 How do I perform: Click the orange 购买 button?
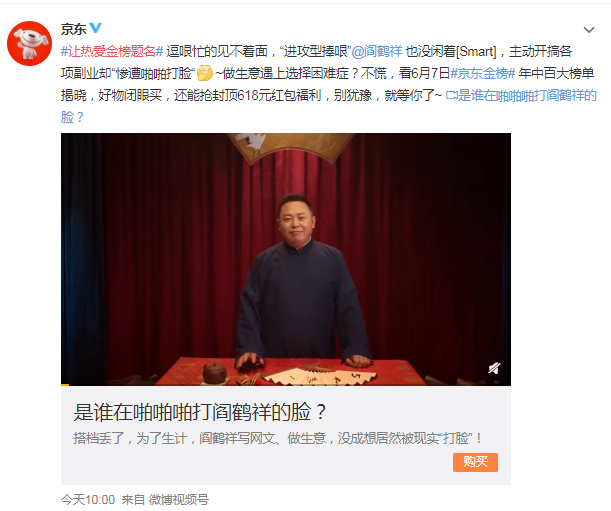tap(475, 462)
